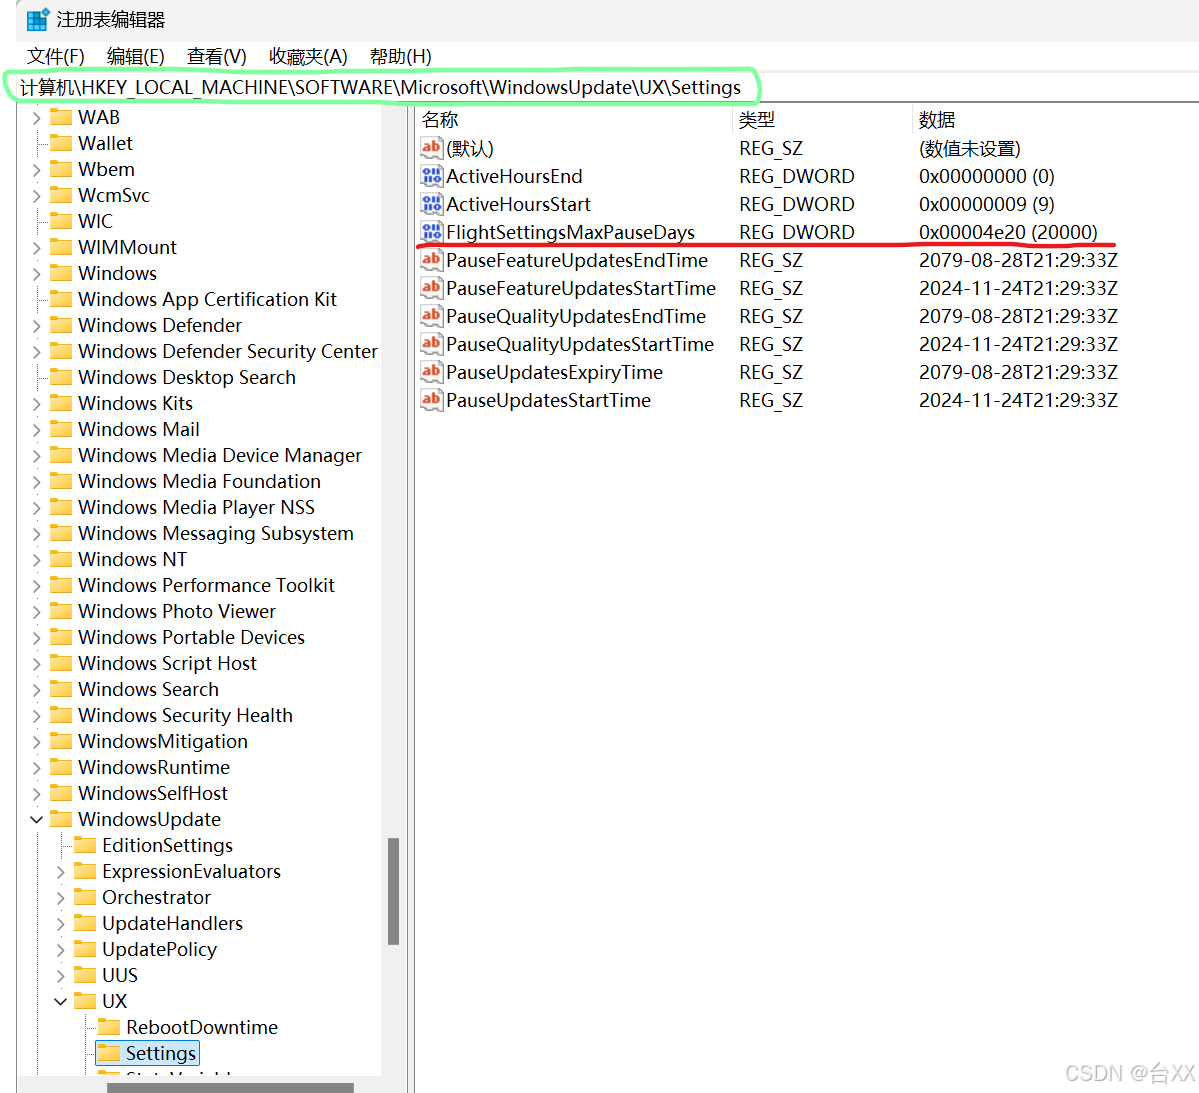1199x1093 pixels.
Task: Click the RebootDowntime folder icon
Action: click(109, 1027)
